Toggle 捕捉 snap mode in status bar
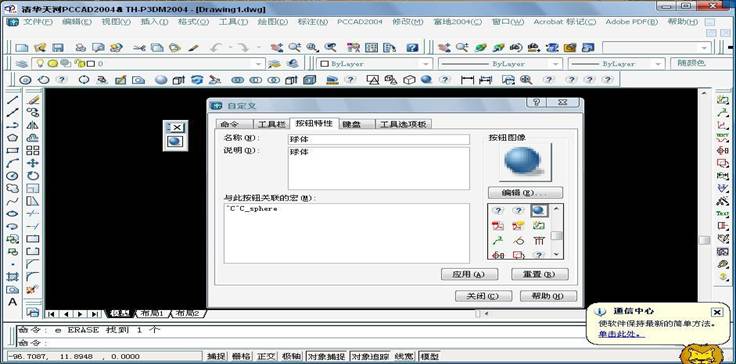Image resolution: width=736 pixels, height=364 pixels. click(x=216, y=356)
